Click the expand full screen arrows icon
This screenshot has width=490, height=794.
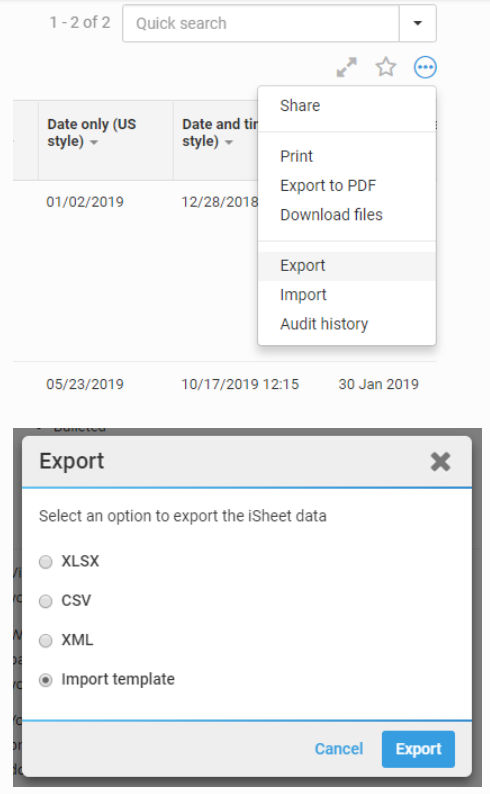pos(347,67)
